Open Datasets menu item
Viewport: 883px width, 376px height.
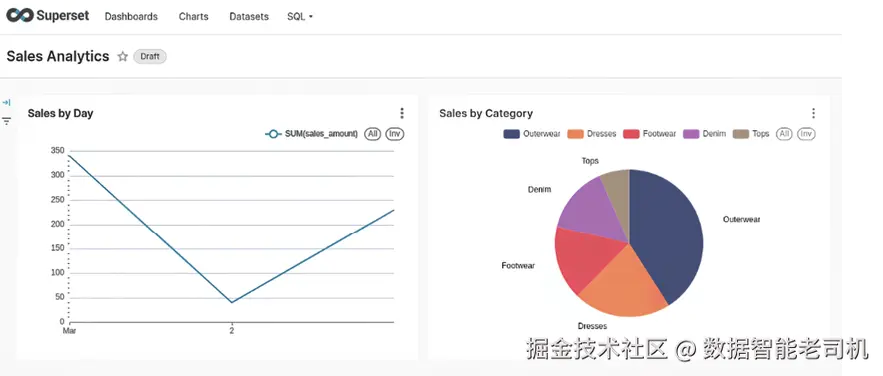[249, 17]
